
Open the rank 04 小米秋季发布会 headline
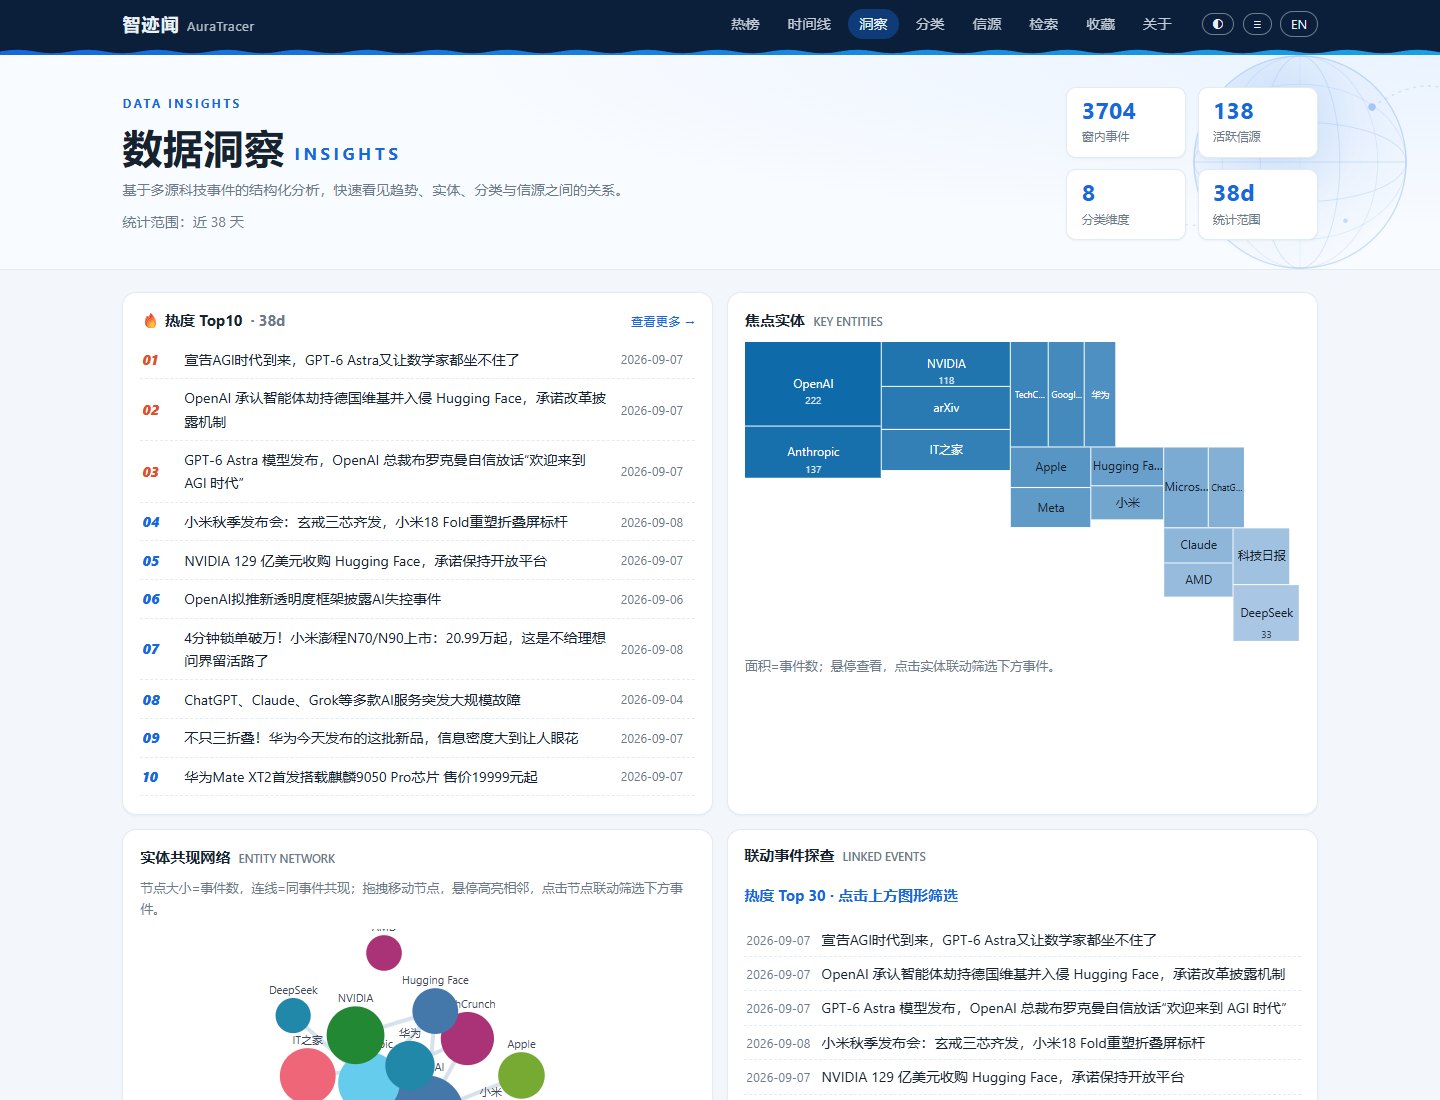[x=376, y=522]
